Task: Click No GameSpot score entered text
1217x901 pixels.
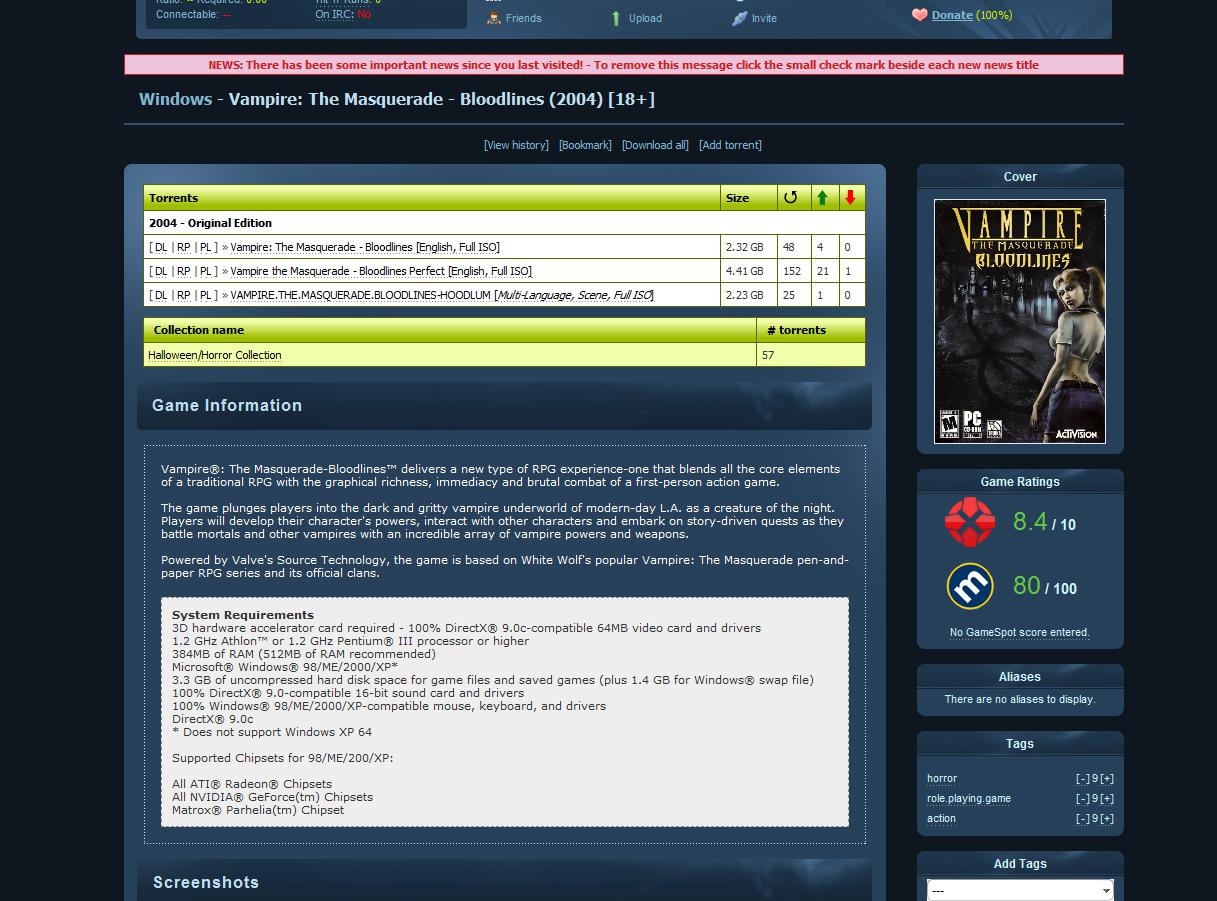Action: coord(1020,632)
